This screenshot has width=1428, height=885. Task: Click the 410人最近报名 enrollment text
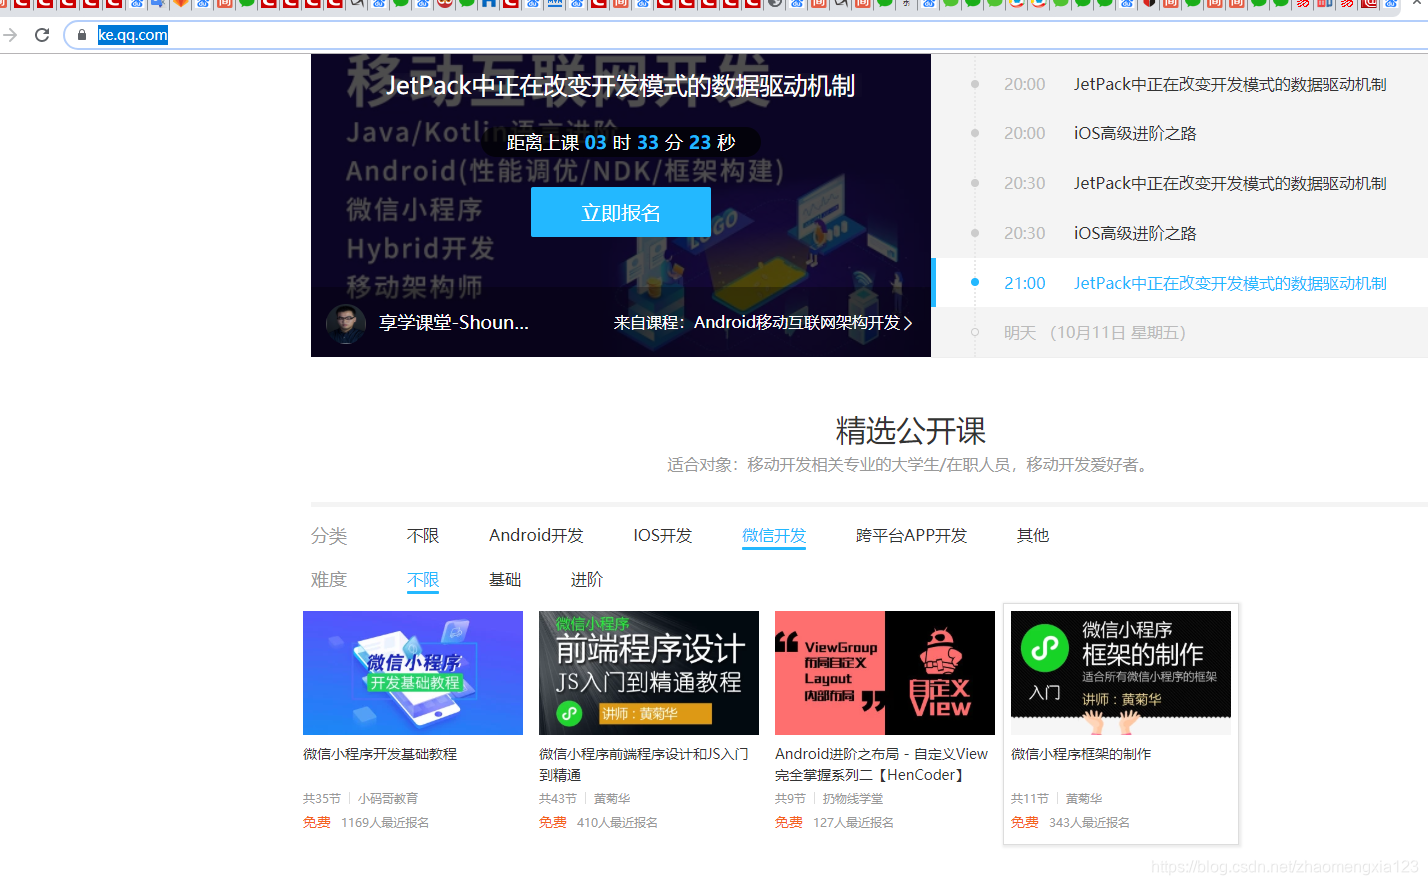click(617, 823)
